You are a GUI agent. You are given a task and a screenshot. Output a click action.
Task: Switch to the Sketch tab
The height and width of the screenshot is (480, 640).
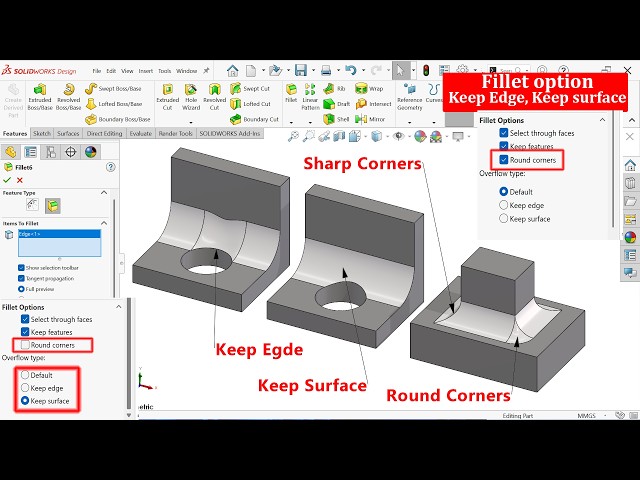pyautogui.click(x=42, y=133)
